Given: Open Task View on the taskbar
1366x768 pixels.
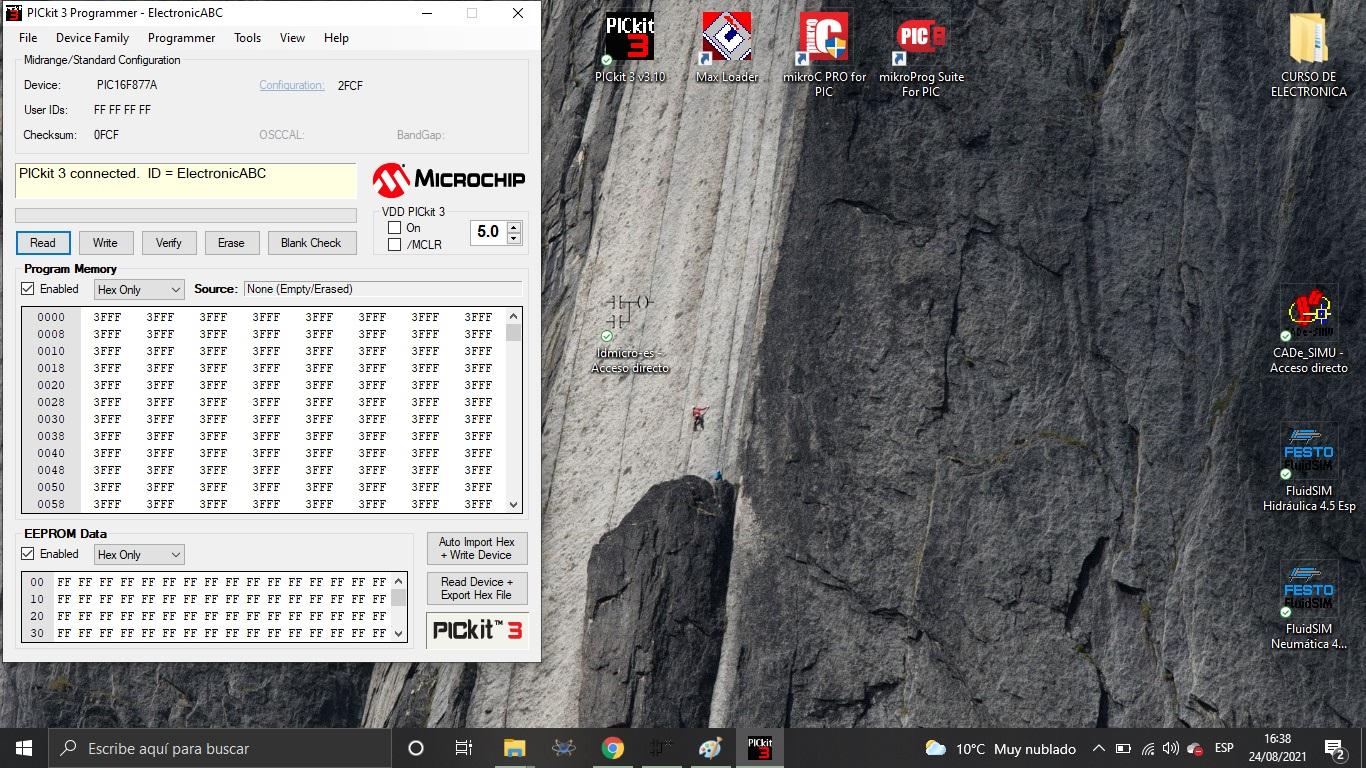Looking at the screenshot, I should [x=464, y=748].
